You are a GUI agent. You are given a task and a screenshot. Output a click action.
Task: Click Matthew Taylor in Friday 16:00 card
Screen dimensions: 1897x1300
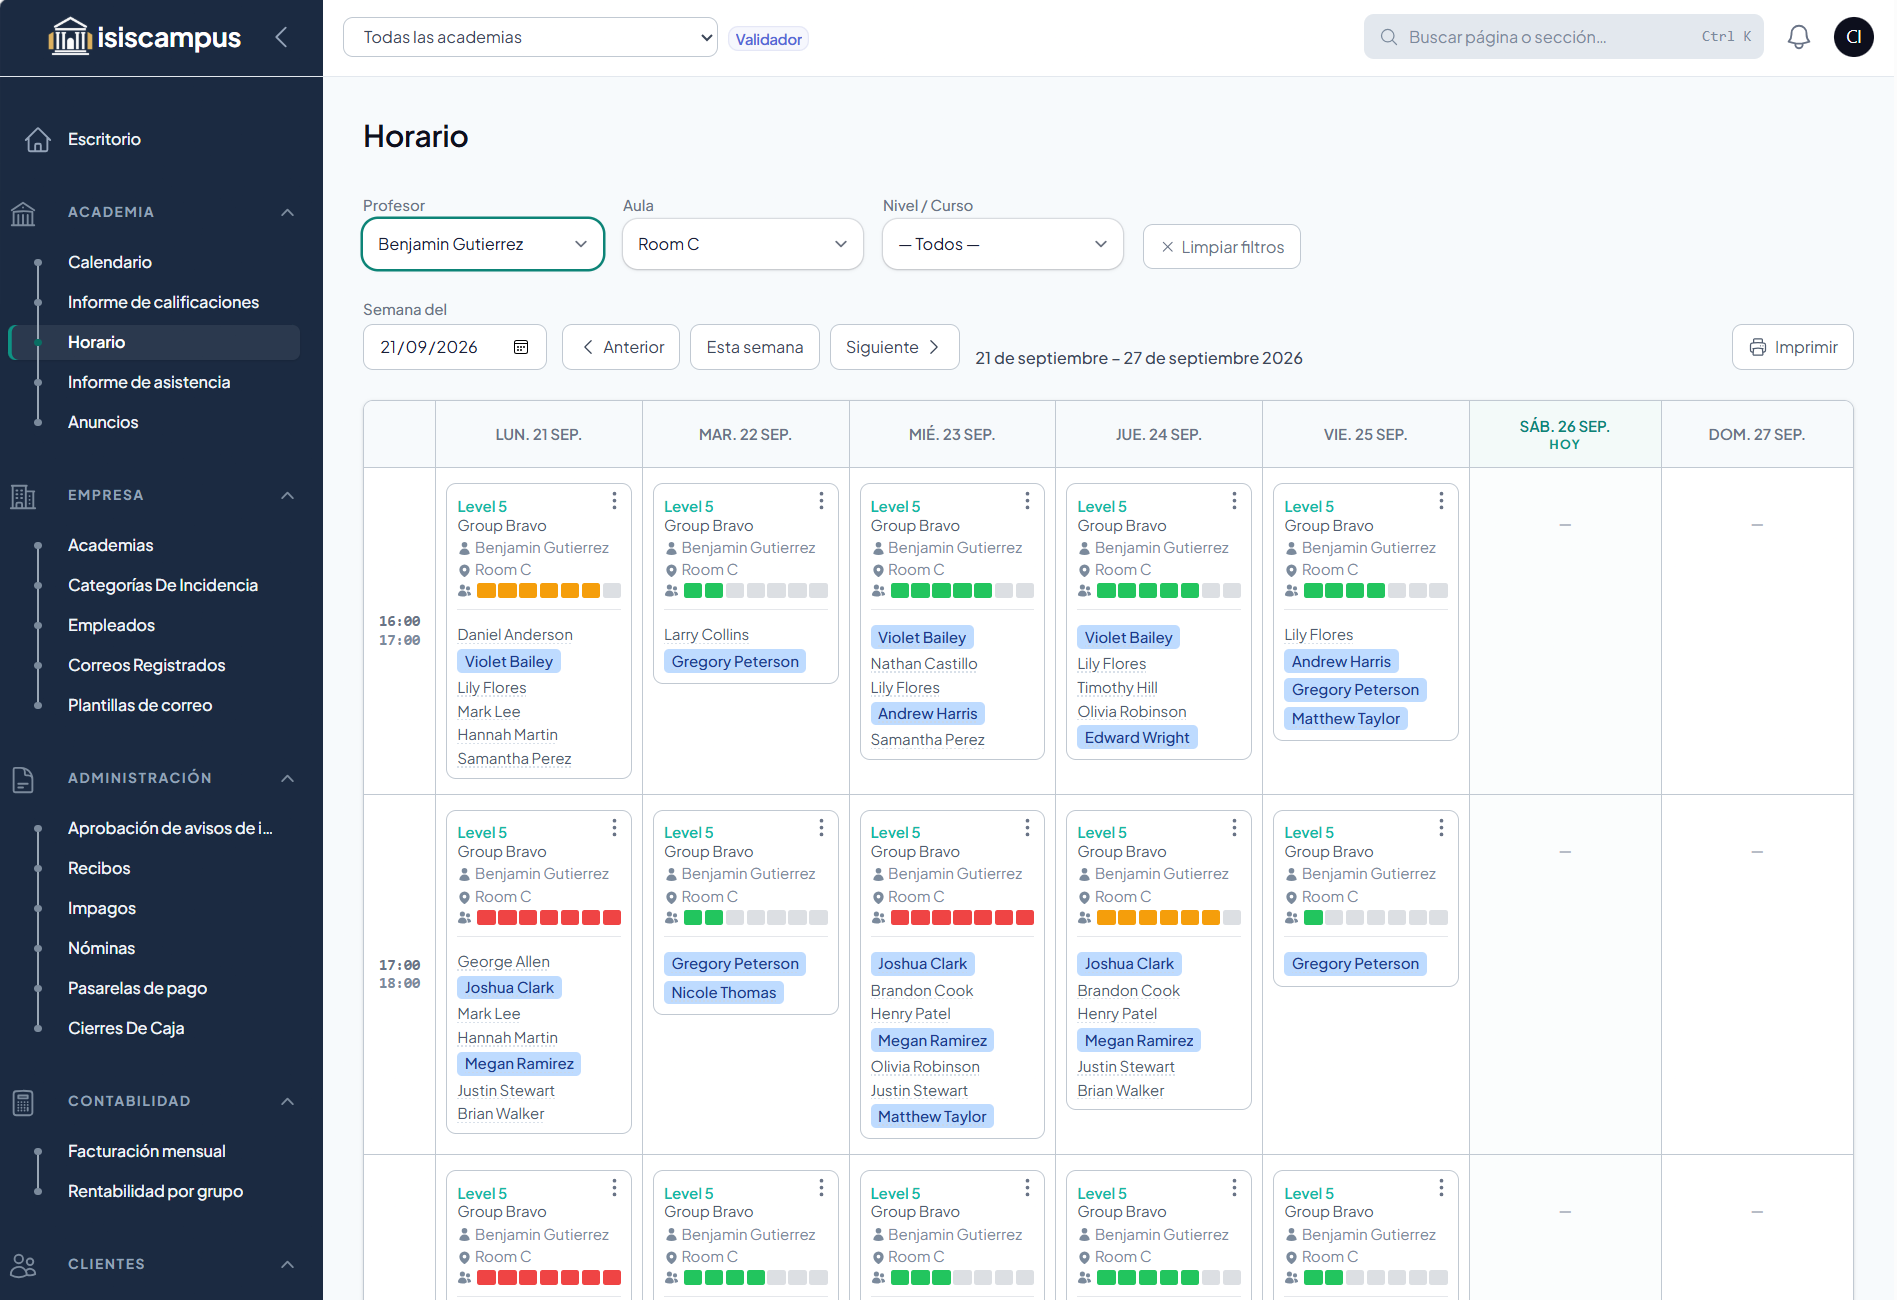point(1346,718)
